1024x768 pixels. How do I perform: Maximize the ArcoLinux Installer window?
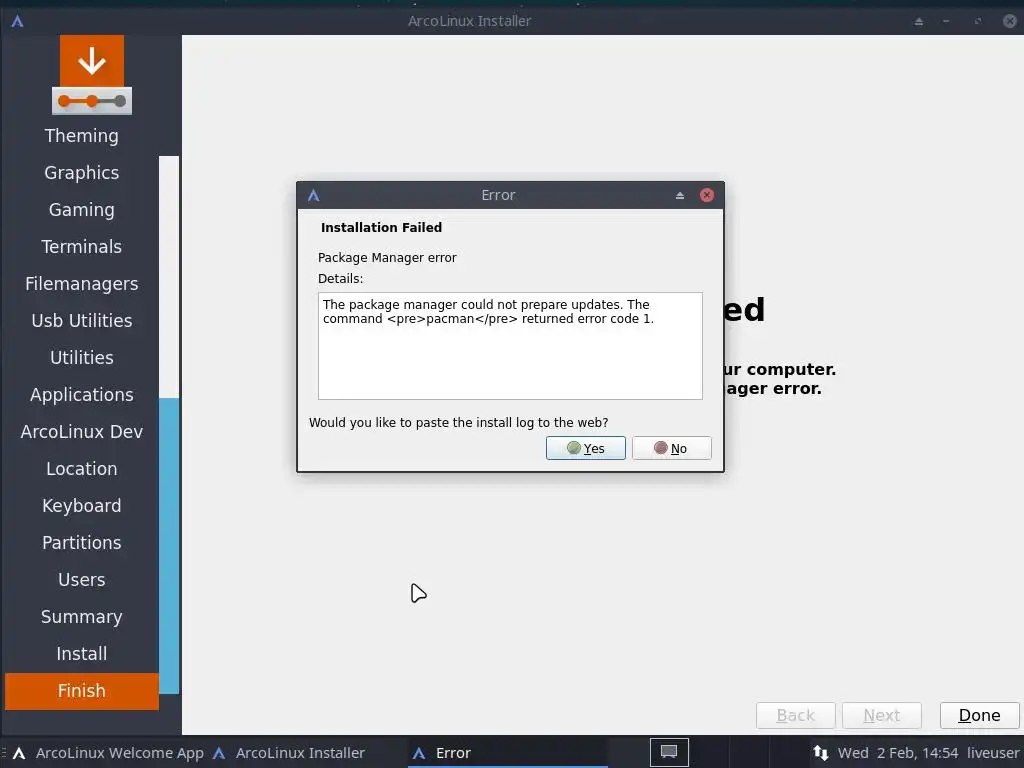click(978, 21)
